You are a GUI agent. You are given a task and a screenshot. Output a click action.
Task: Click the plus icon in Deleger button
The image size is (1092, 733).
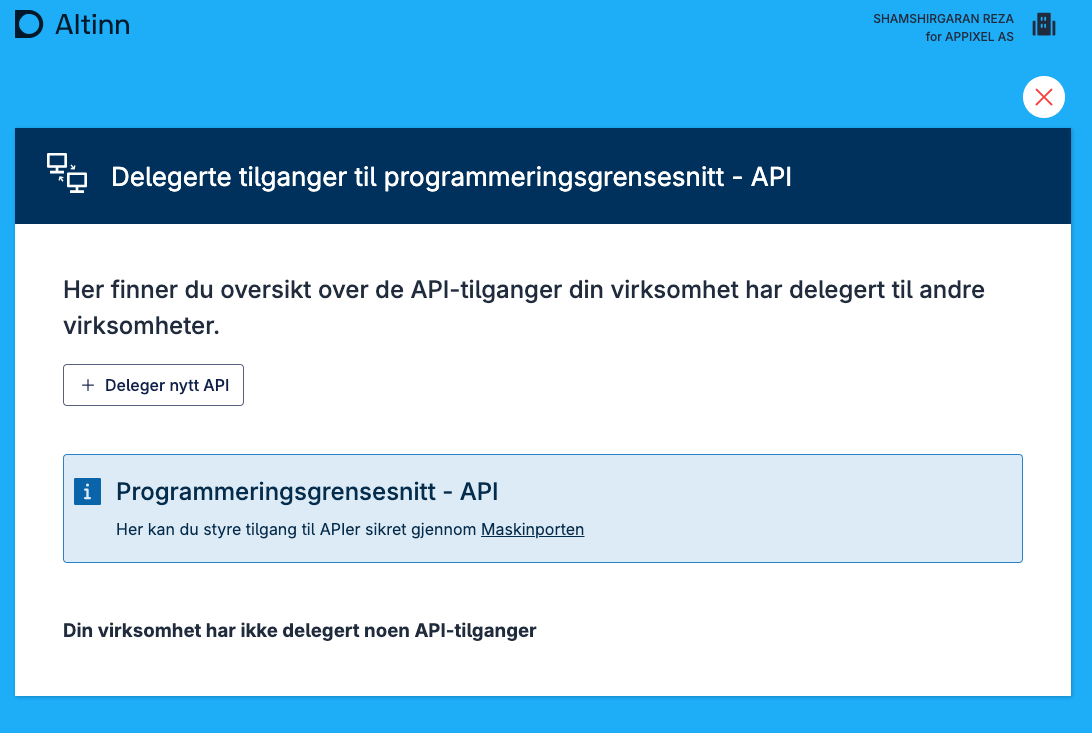click(x=88, y=385)
